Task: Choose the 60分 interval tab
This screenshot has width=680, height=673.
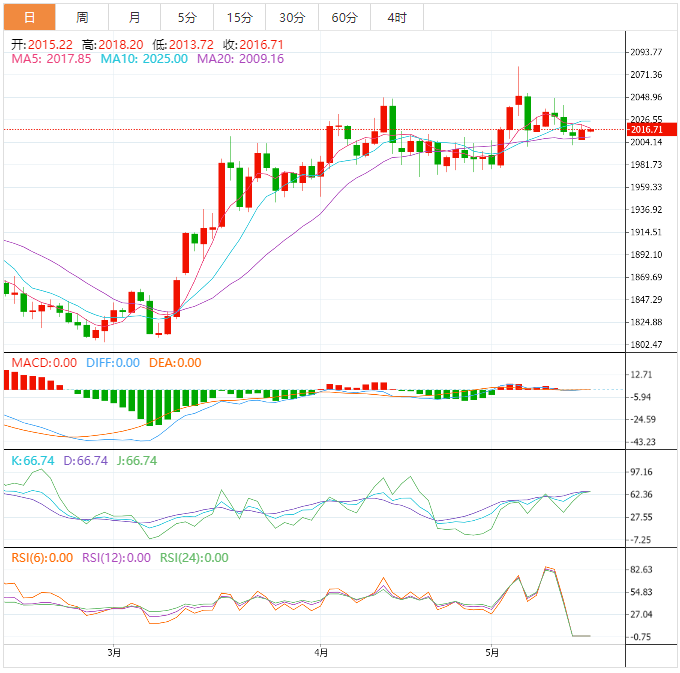Action: click(x=344, y=17)
